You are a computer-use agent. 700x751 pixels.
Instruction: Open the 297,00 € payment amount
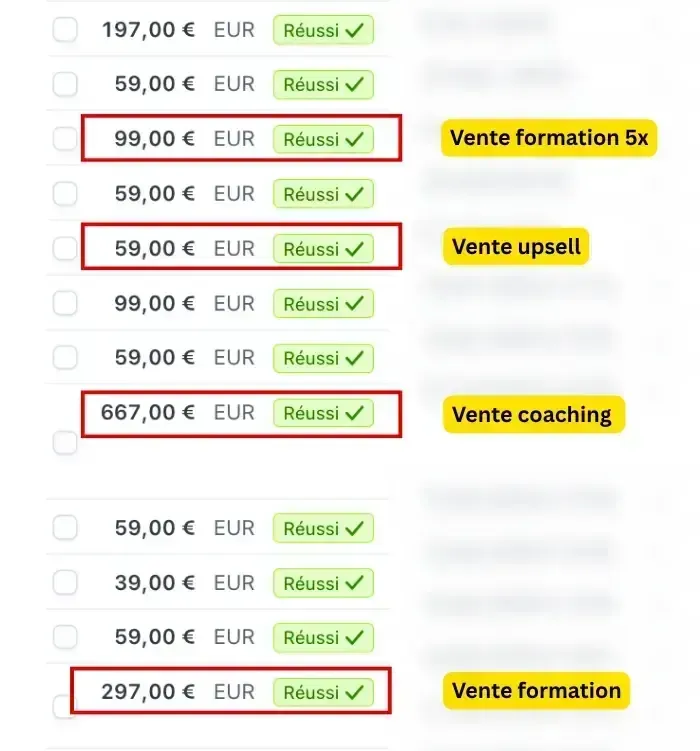pyautogui.click(x=148, y=691)
